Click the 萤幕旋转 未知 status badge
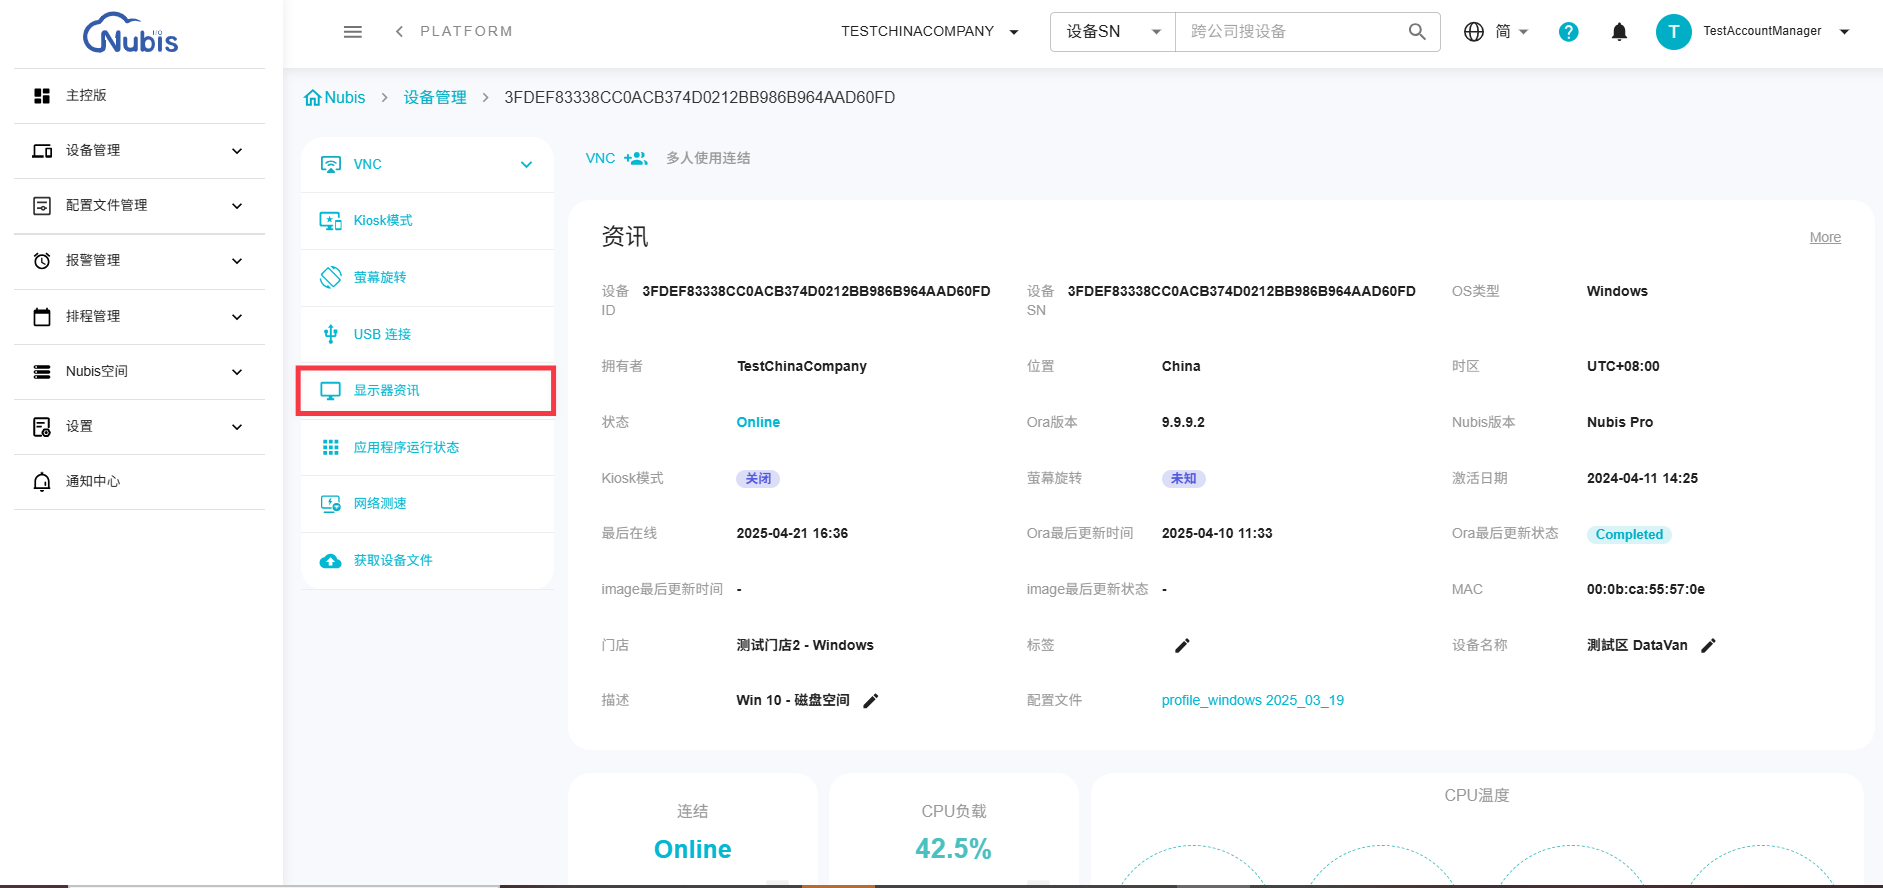The width and height of the screenshot is (1883, 888). tap(1183, 478)
